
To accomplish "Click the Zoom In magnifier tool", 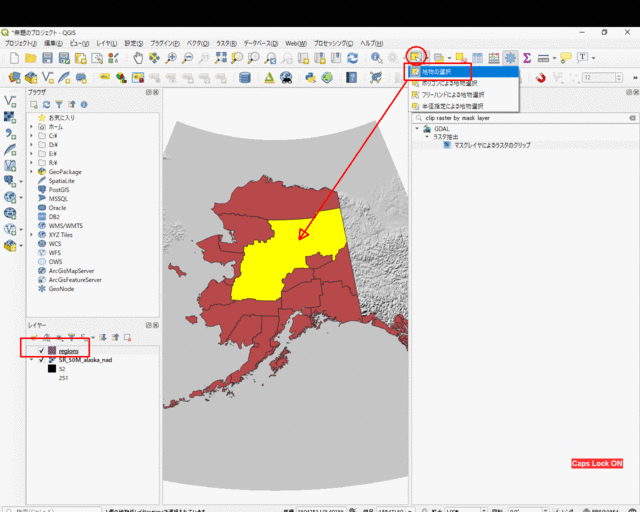I will (172, 58).
